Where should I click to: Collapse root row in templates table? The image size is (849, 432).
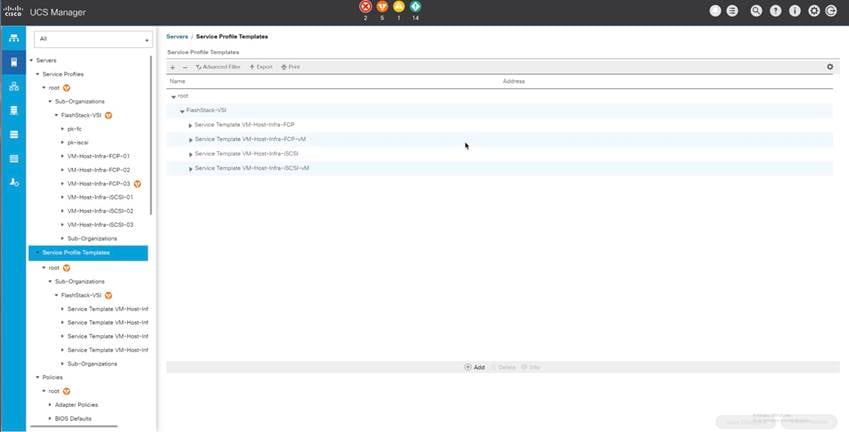(173, 97)
